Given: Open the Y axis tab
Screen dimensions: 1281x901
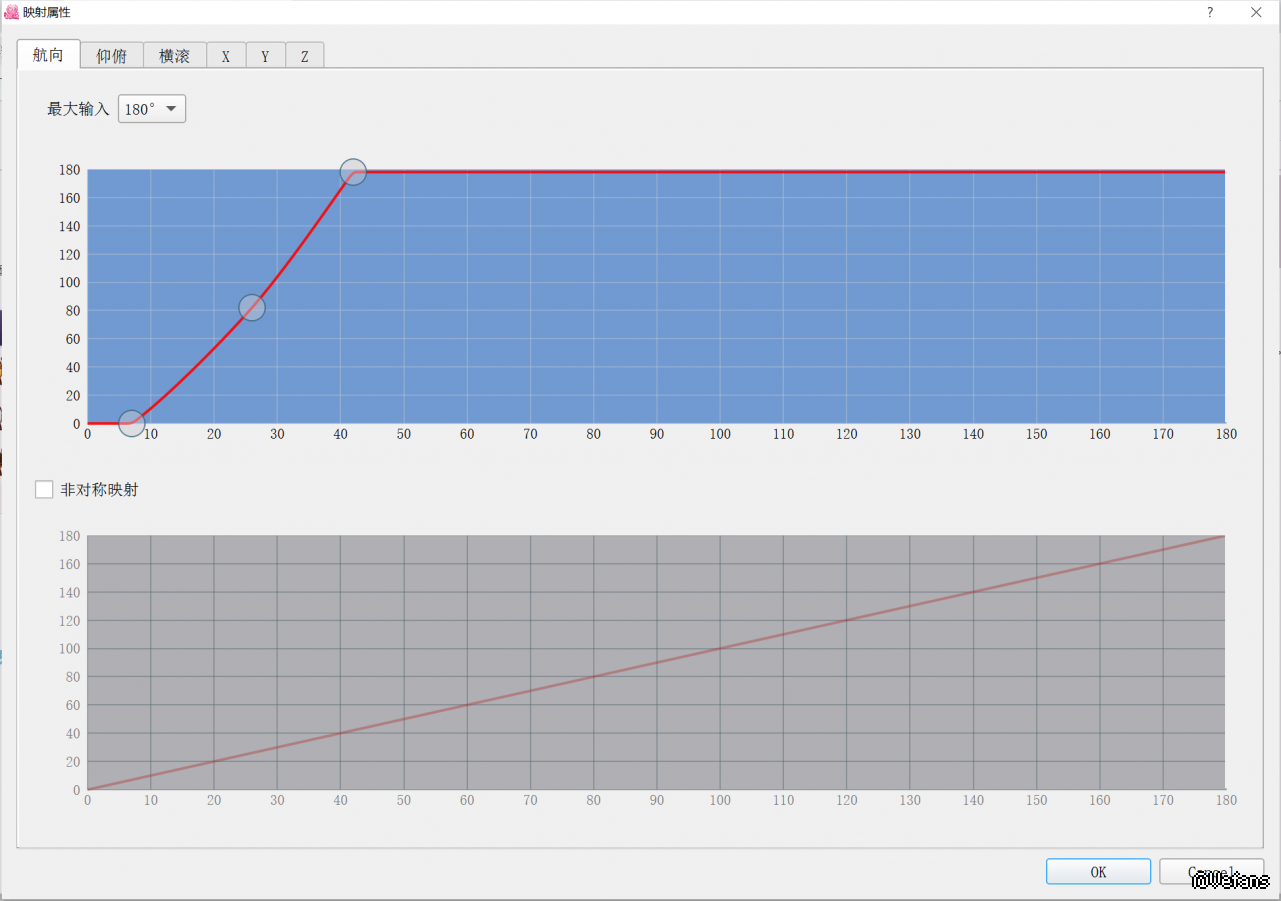Looking at the screenshot, I should click(265, 56).
